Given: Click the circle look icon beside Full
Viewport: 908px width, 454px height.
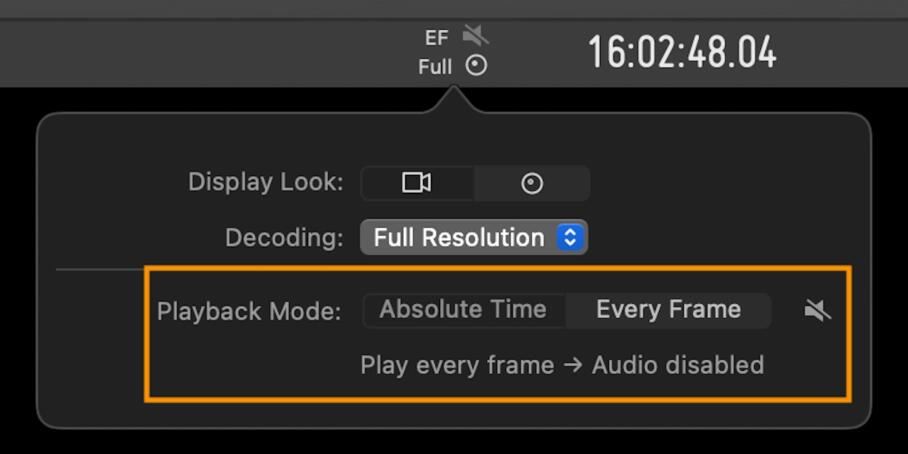Looking at the screenshot, I should coord(477,65).
